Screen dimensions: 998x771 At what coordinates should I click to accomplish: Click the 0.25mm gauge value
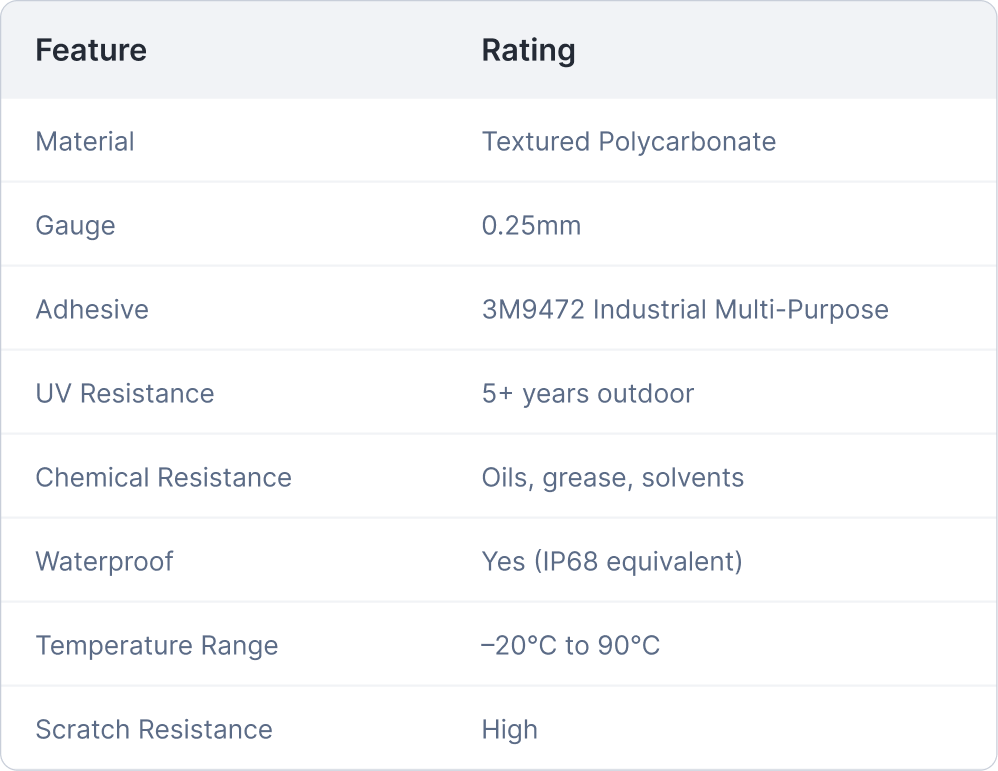(531, 225)
